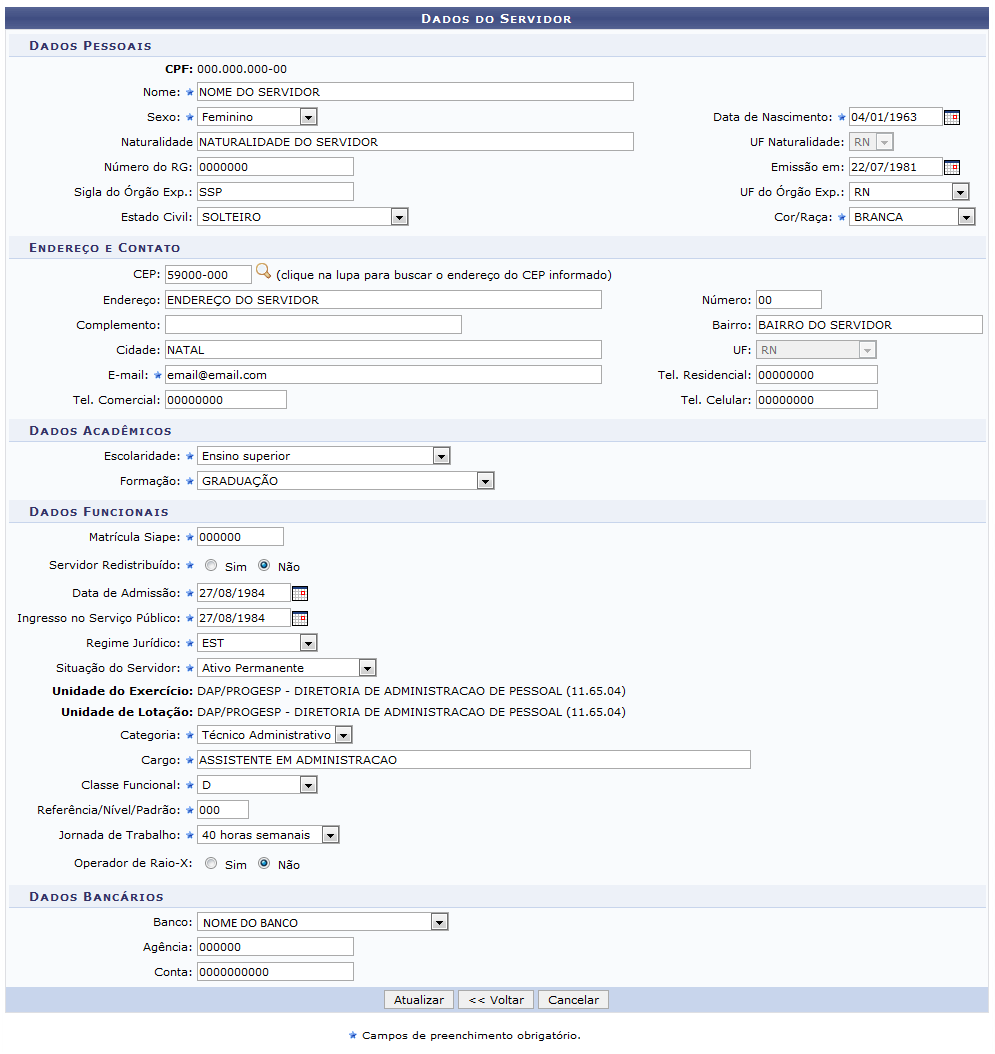Select Sim for Operador de Raio-X
Screen dimensions: 995x1054
click(211, 863)
